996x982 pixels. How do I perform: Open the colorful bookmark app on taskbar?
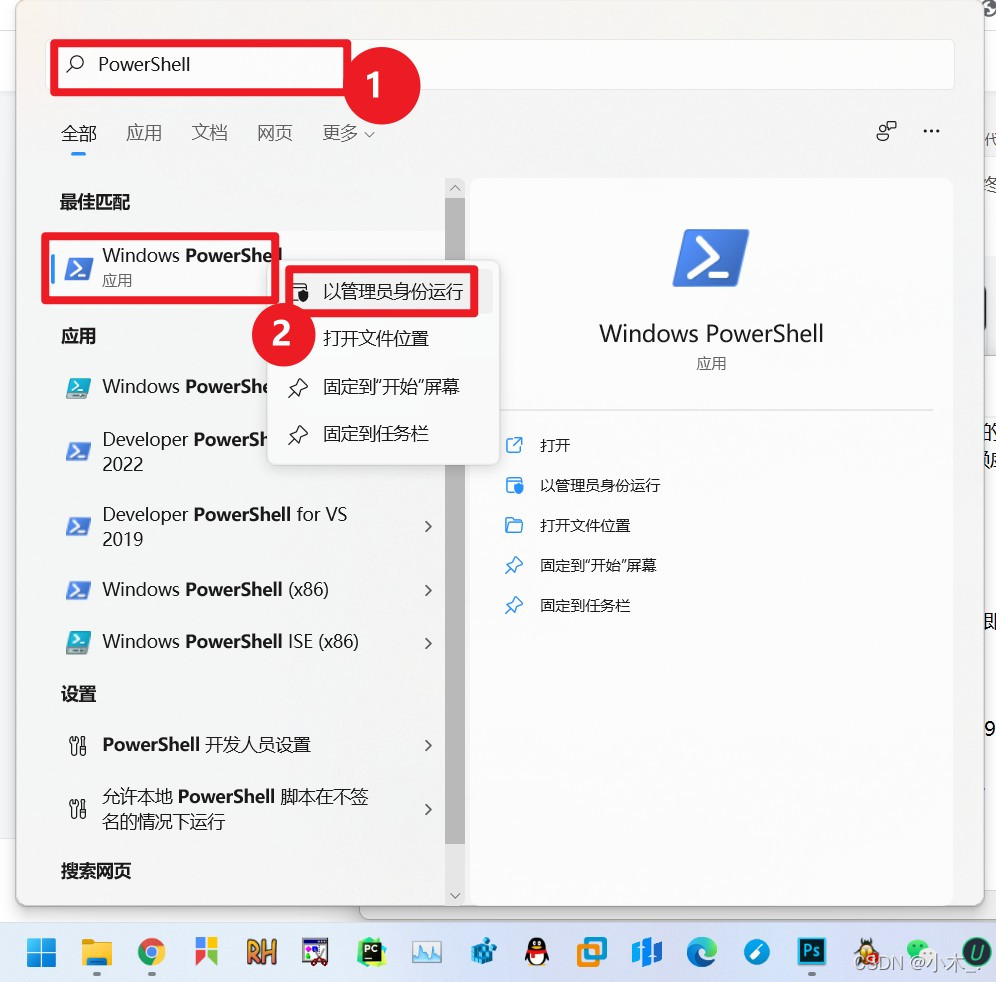206,952
